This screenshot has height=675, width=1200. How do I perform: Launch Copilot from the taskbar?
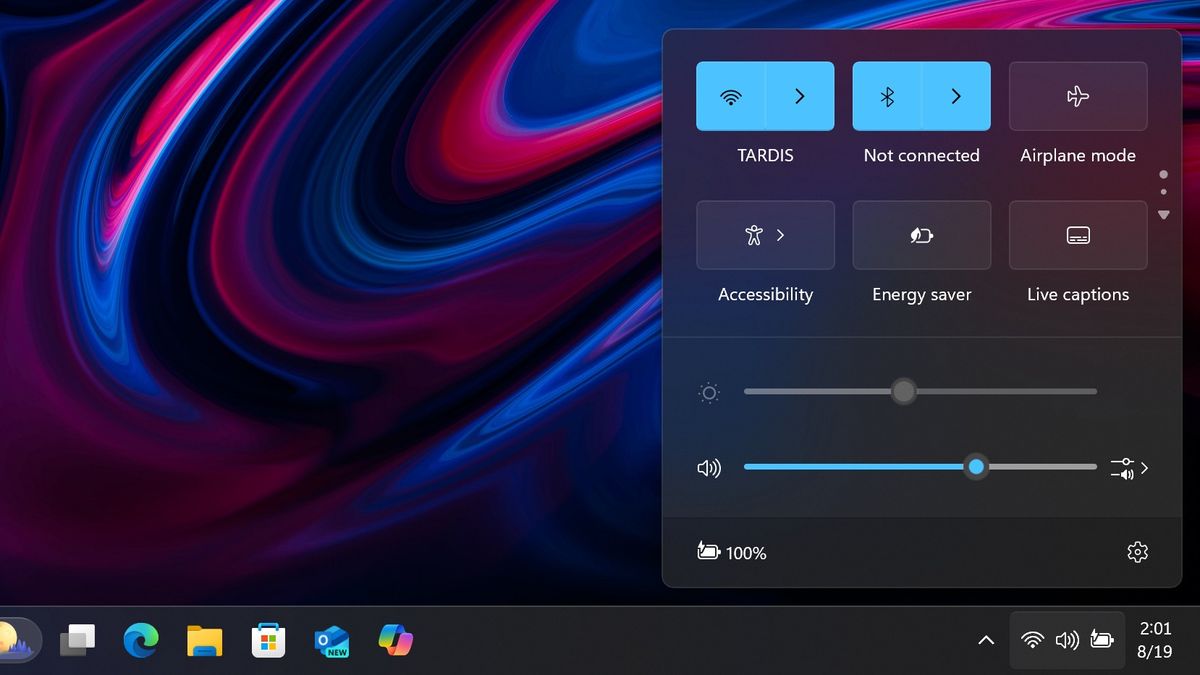pyautogui.click(x=395, y=640)
